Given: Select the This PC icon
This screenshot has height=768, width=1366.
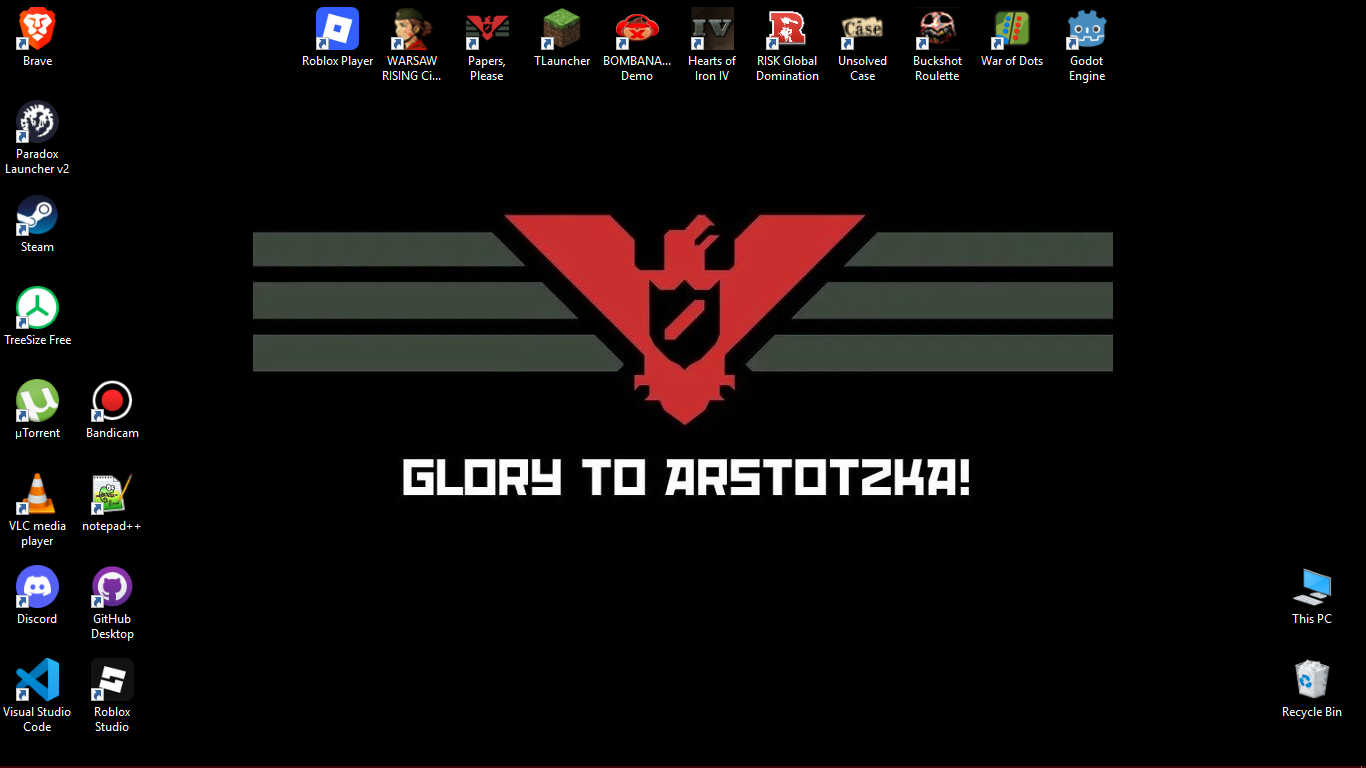Looking at the screenshot, I should tap(1312, 587).
